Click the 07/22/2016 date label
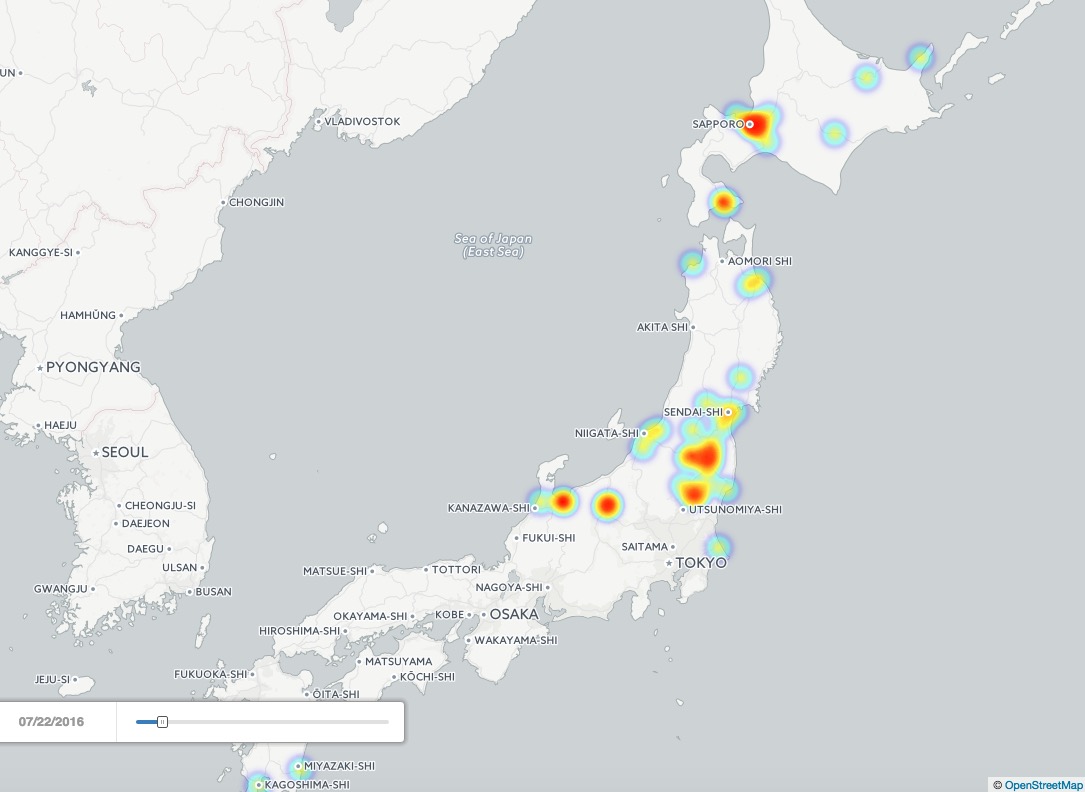Viewport: 1085px width, 792px height. 51,722
